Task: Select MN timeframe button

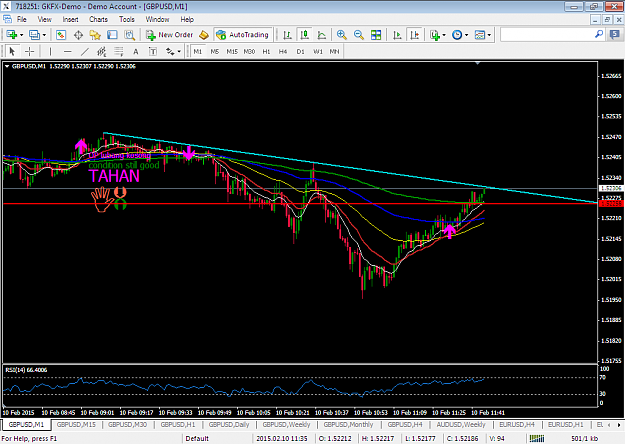Action: coord(334,52)
